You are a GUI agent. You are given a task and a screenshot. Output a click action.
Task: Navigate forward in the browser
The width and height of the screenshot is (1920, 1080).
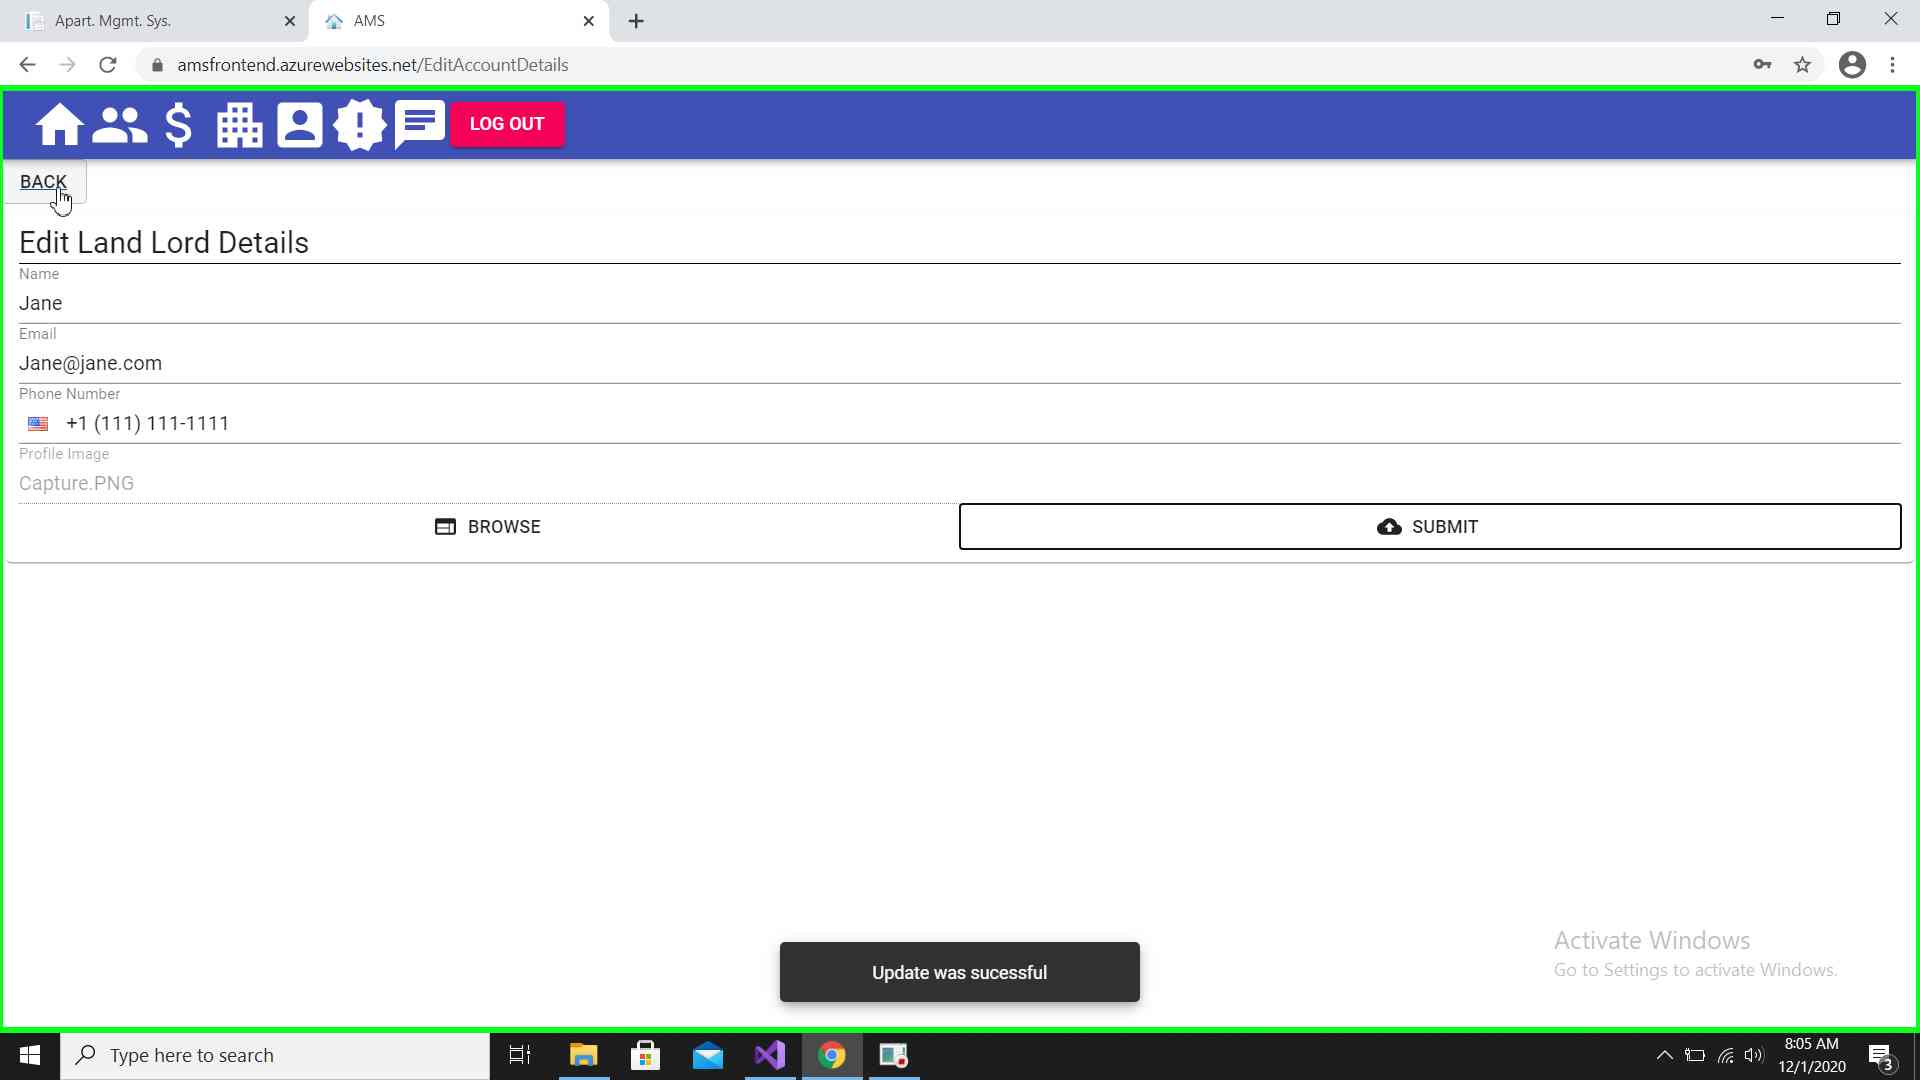(x=67, y=65)
